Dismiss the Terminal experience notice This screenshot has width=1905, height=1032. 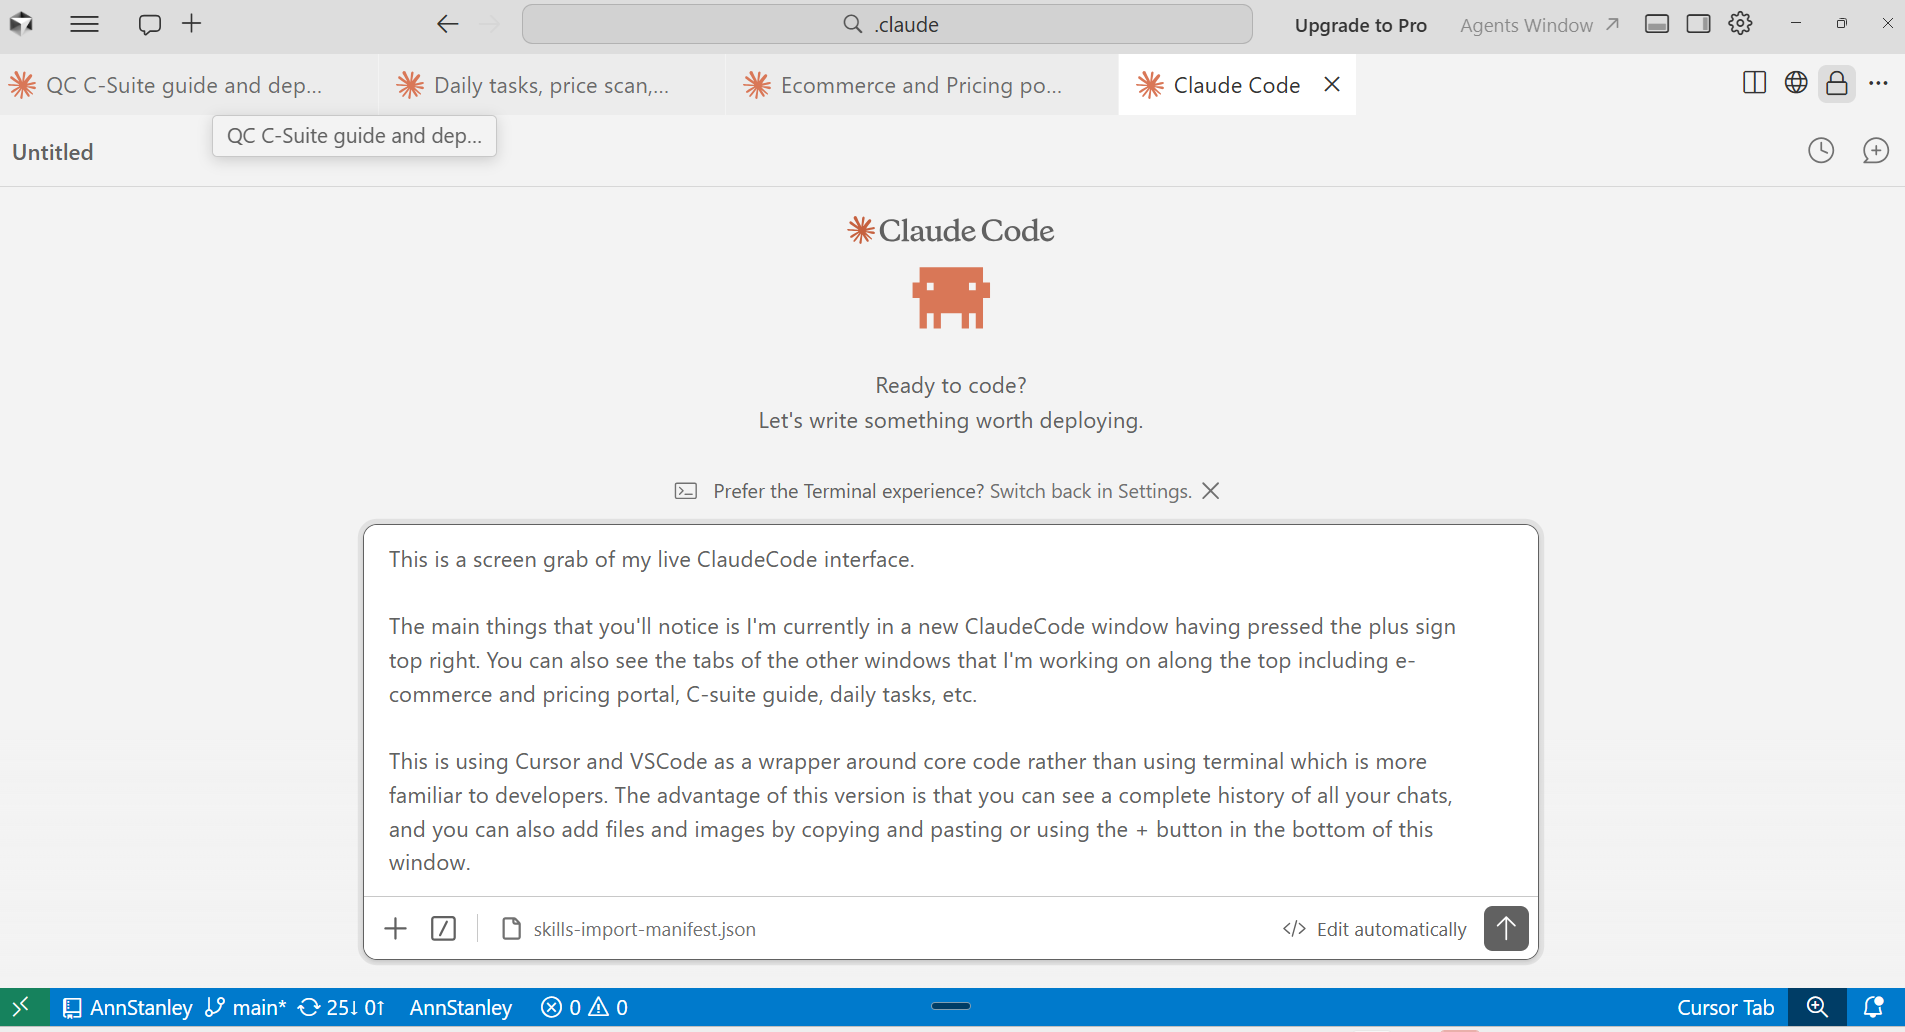(x=1210, y=491)
